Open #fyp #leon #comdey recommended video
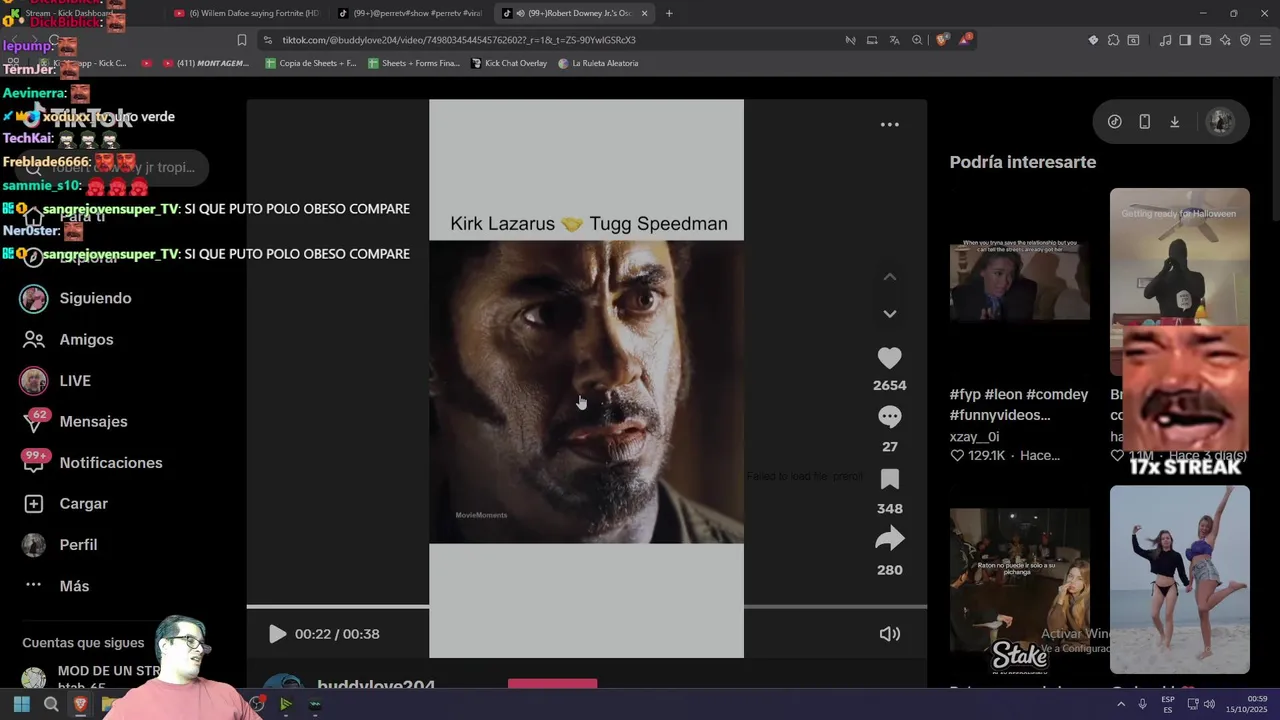The image size is (1280, 720). click(x=1019, y=282)
